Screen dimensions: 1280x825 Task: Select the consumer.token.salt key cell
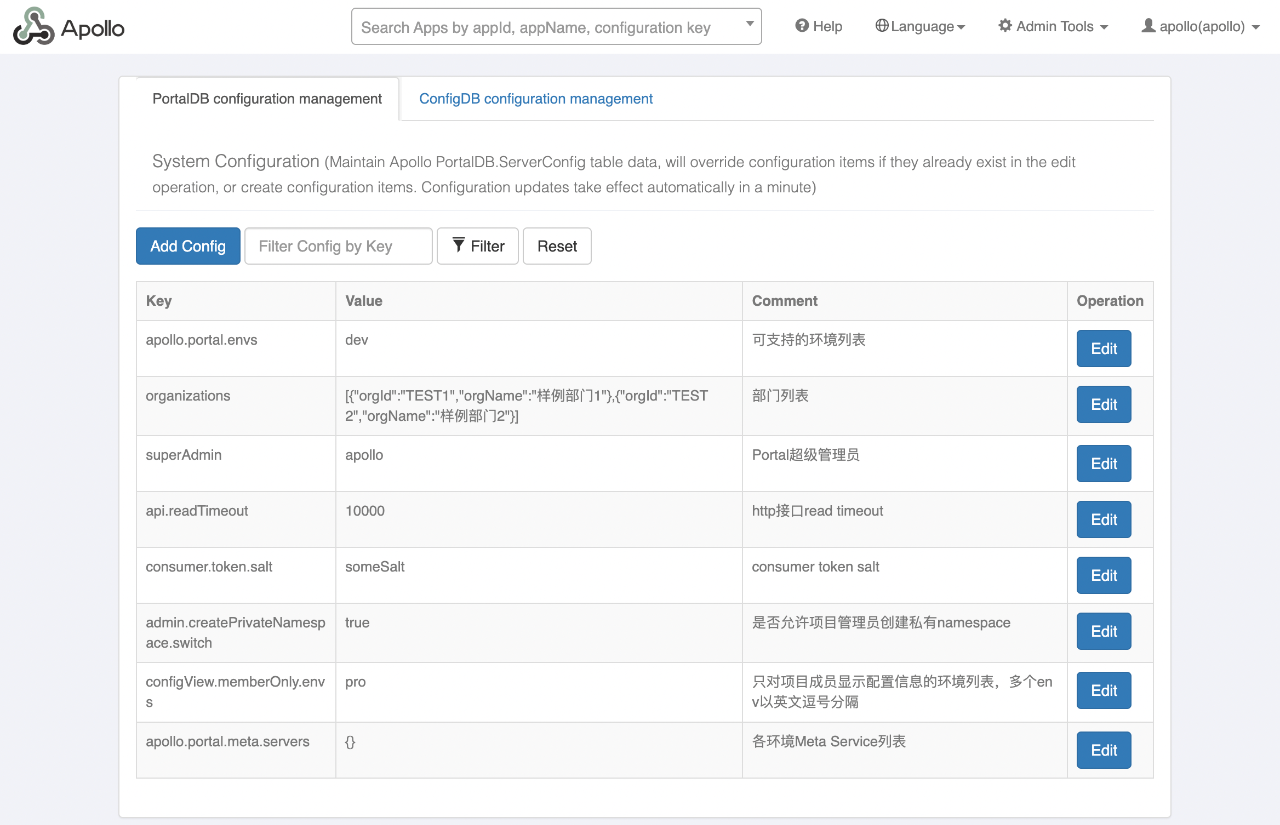(236, 576)
